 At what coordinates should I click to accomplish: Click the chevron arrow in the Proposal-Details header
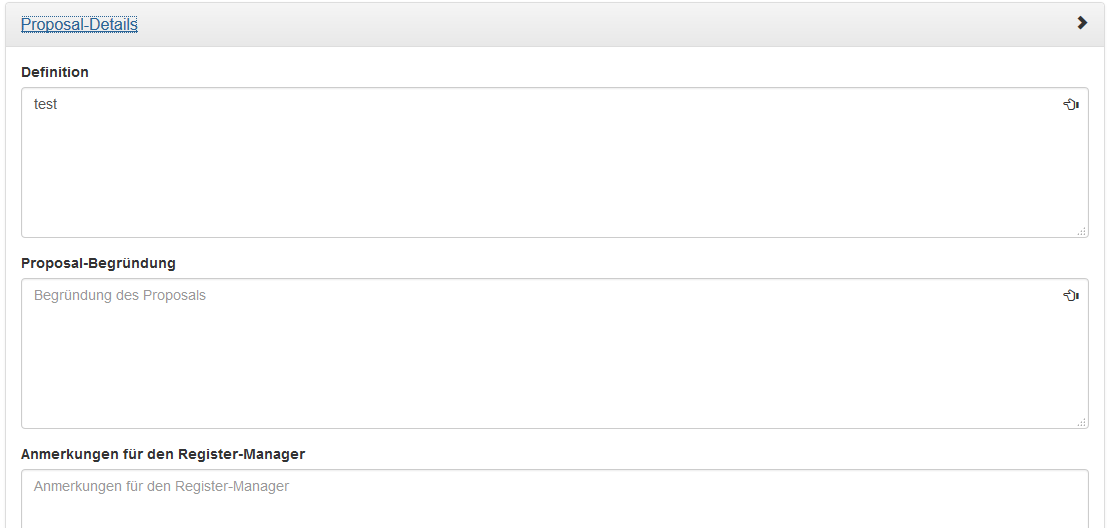pyautogui.click(x=1082, y=23)
